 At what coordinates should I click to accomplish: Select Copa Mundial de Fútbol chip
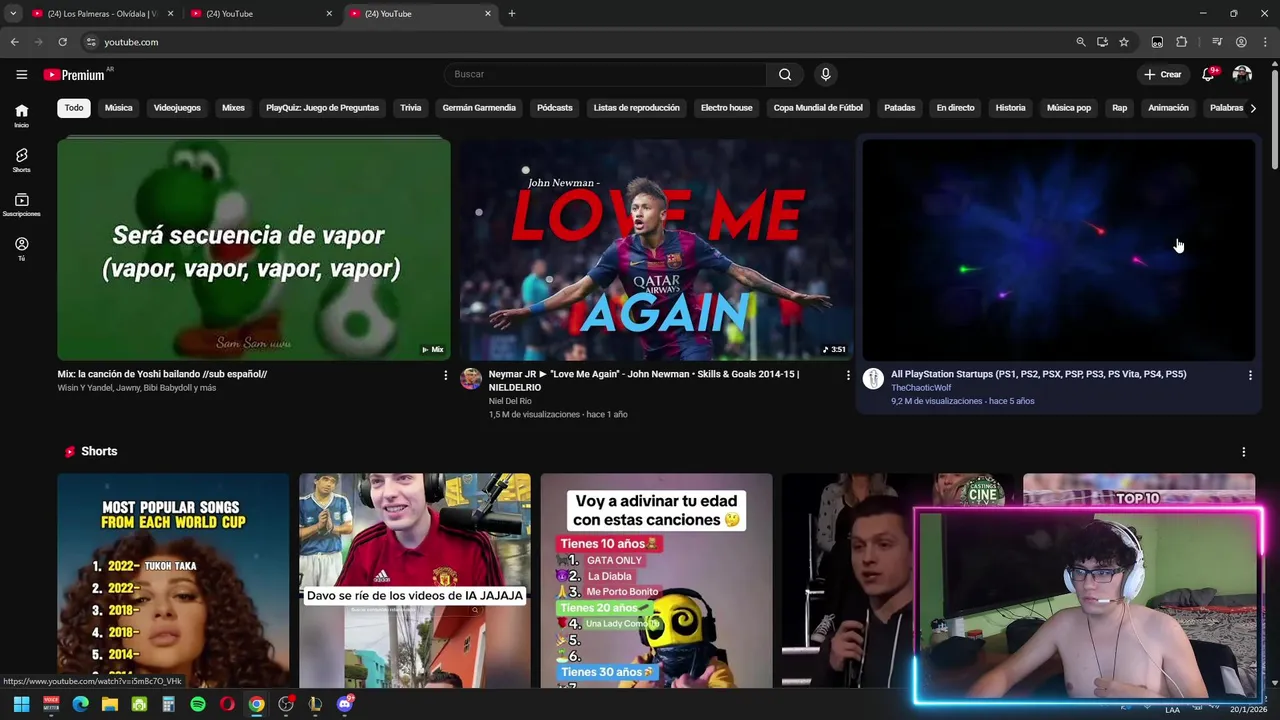click(x=818, y=108)
